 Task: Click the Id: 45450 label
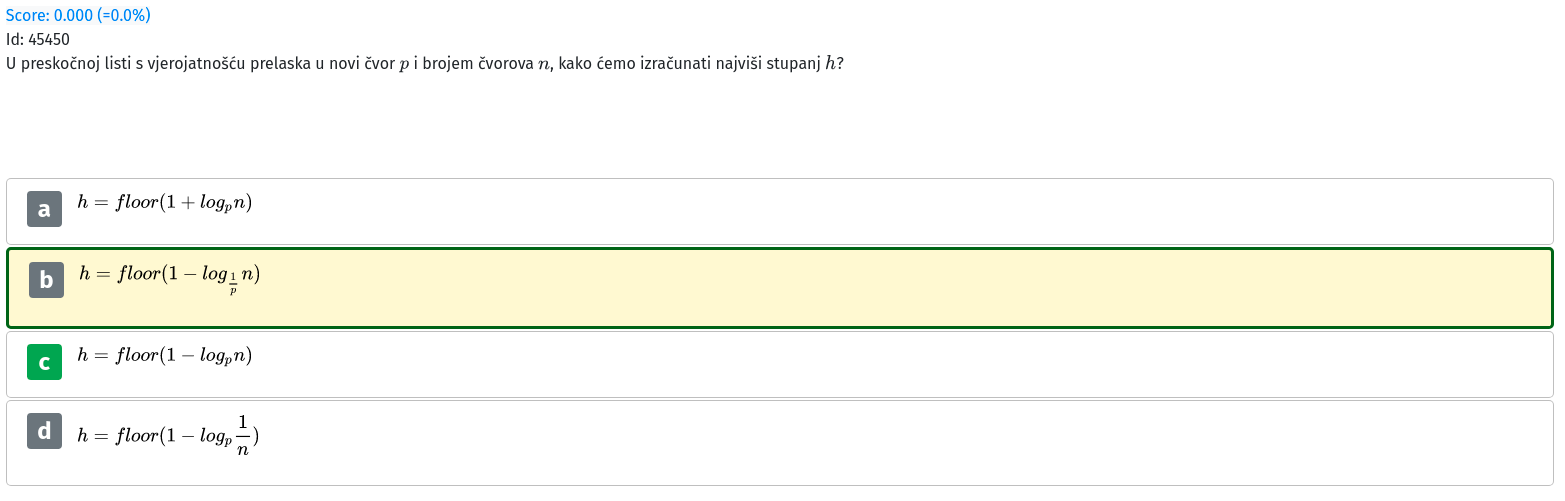click(x=38, y=40)
